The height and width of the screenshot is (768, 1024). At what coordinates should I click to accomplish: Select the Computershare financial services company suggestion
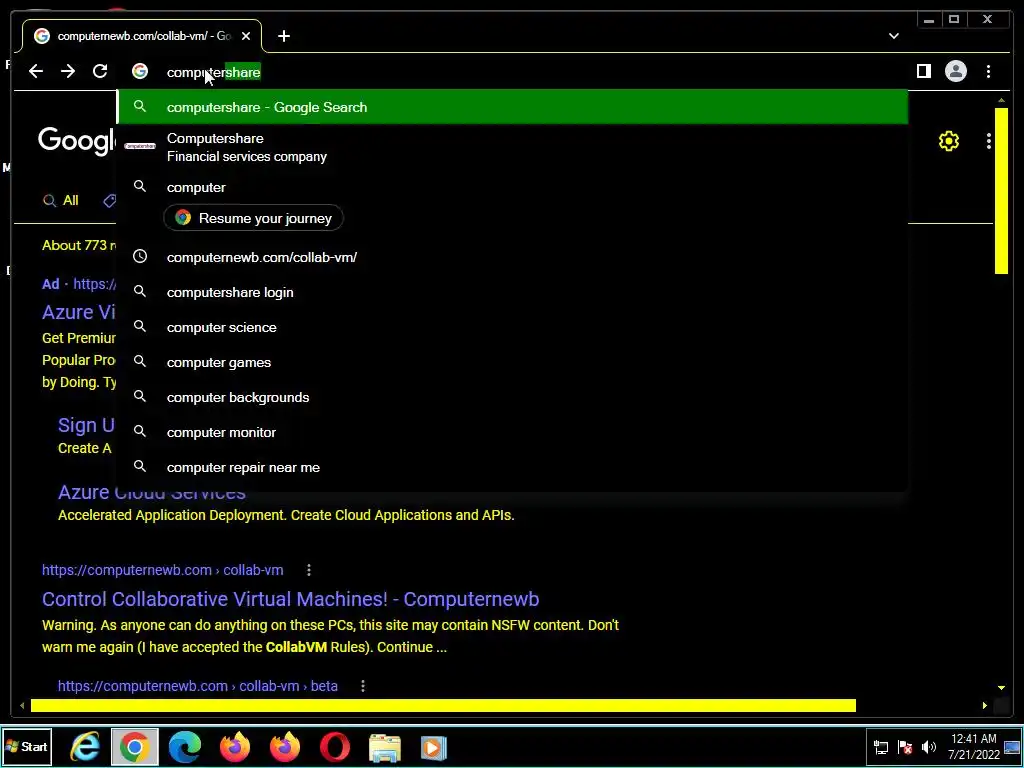[x=513, y=147]
